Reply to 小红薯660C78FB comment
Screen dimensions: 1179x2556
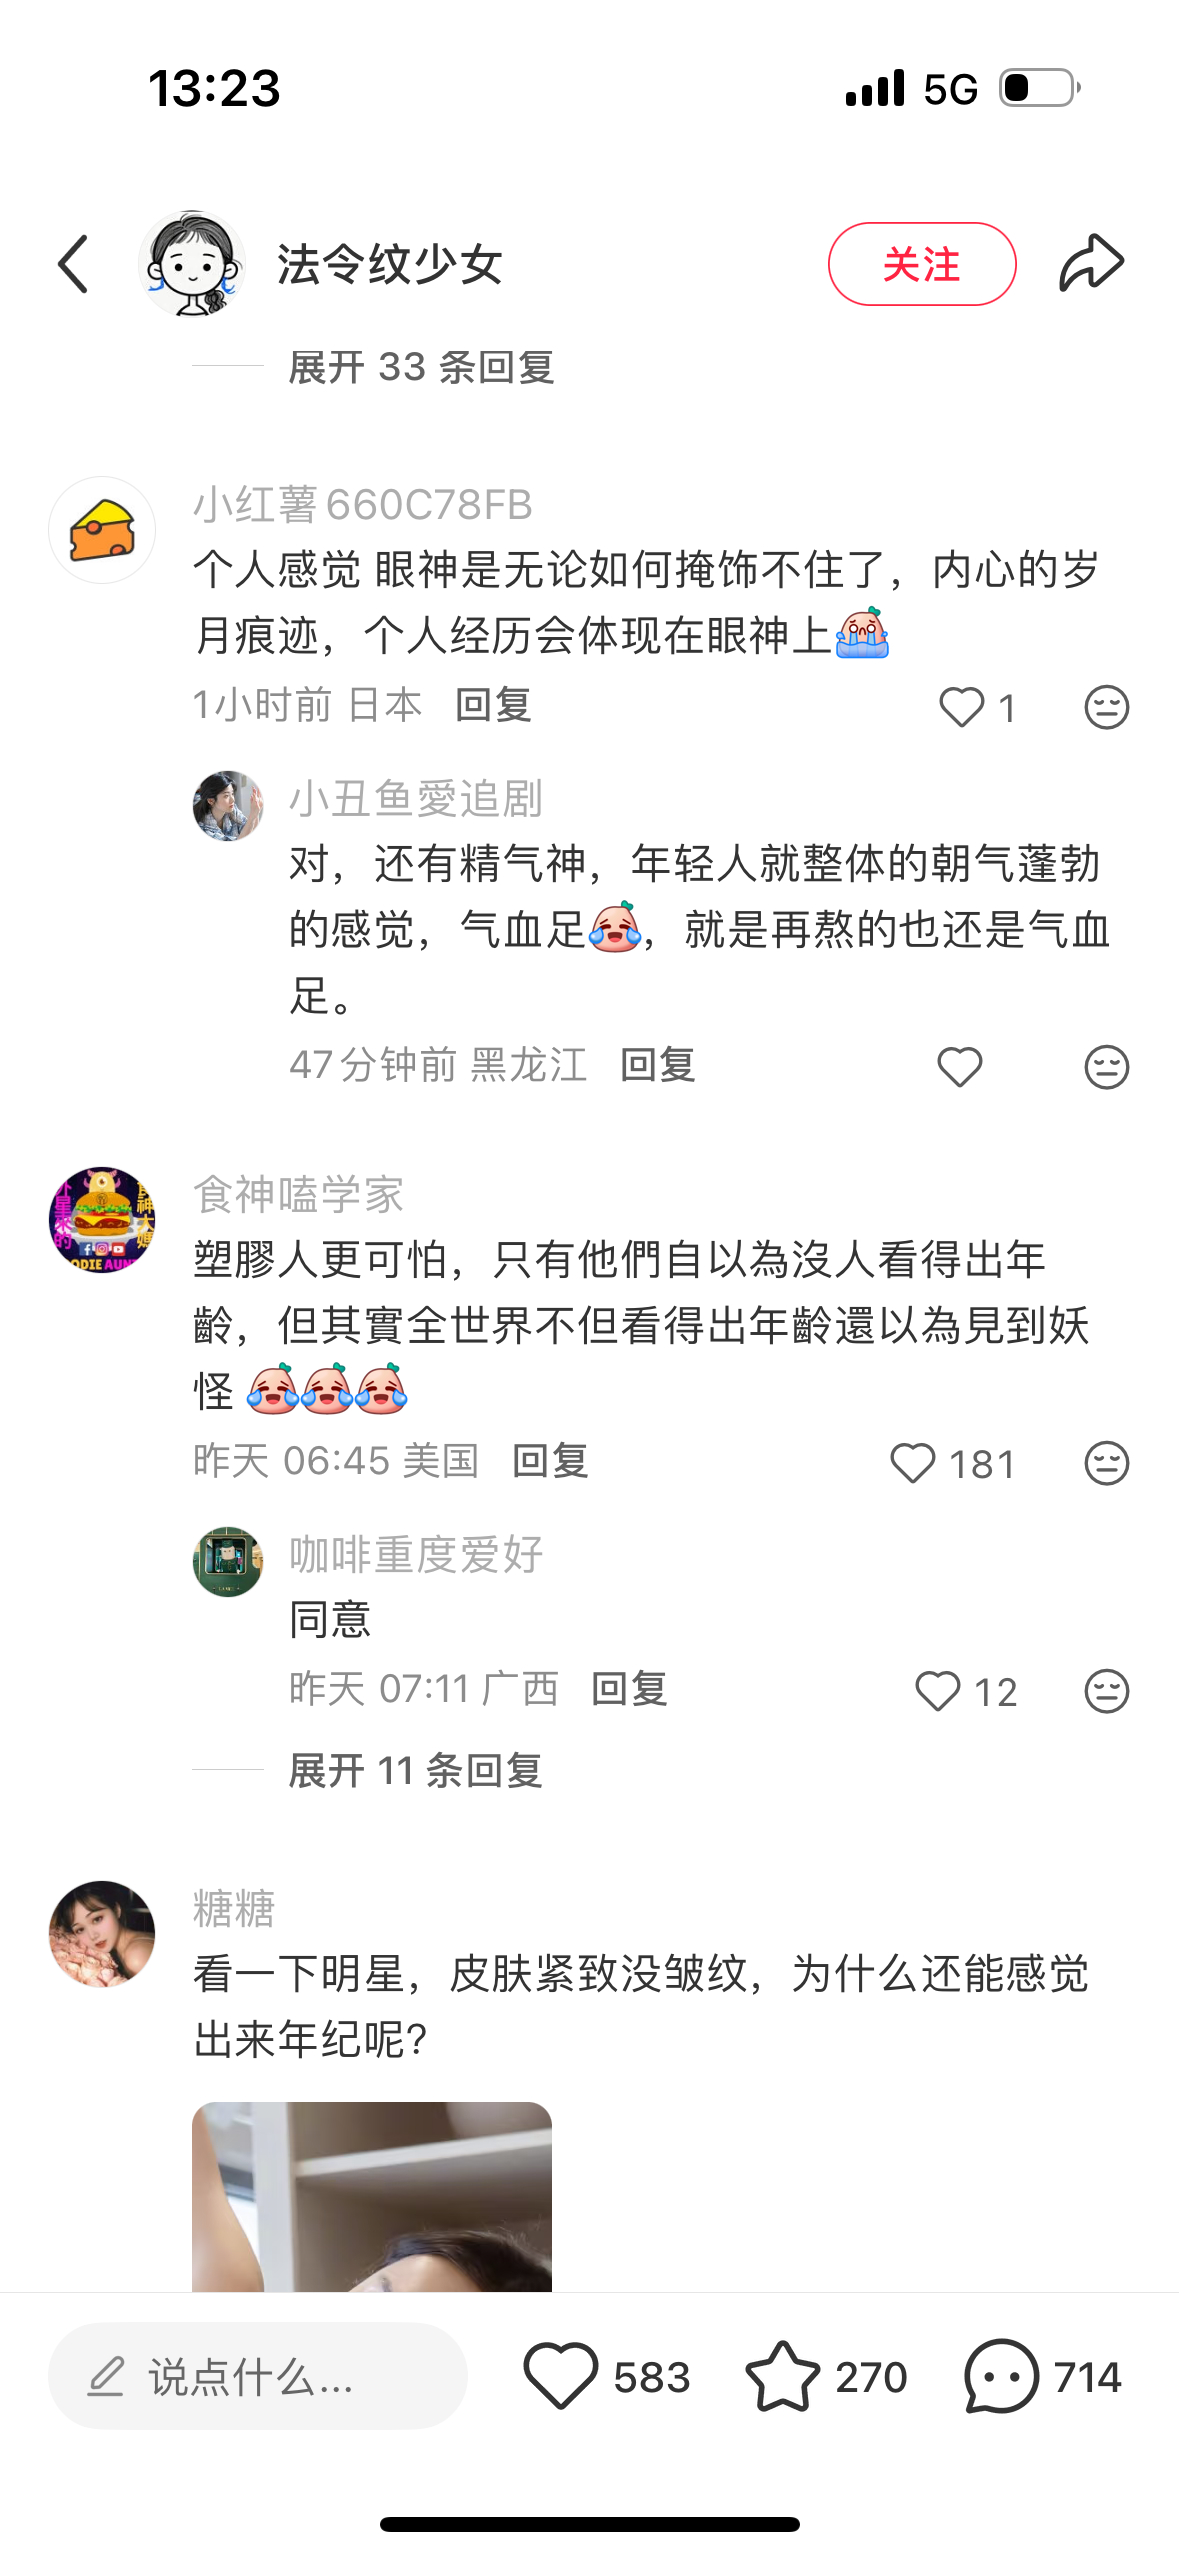pos(493,705)
